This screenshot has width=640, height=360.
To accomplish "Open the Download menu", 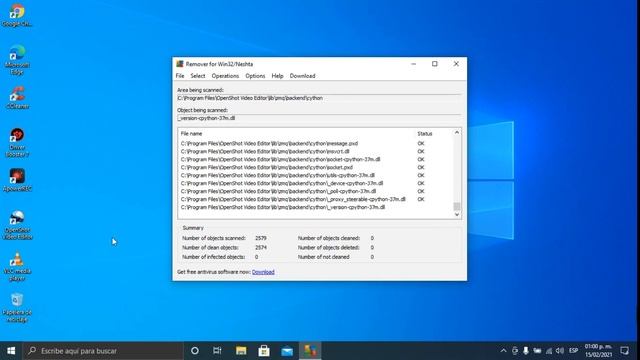I will coord(302,76).
